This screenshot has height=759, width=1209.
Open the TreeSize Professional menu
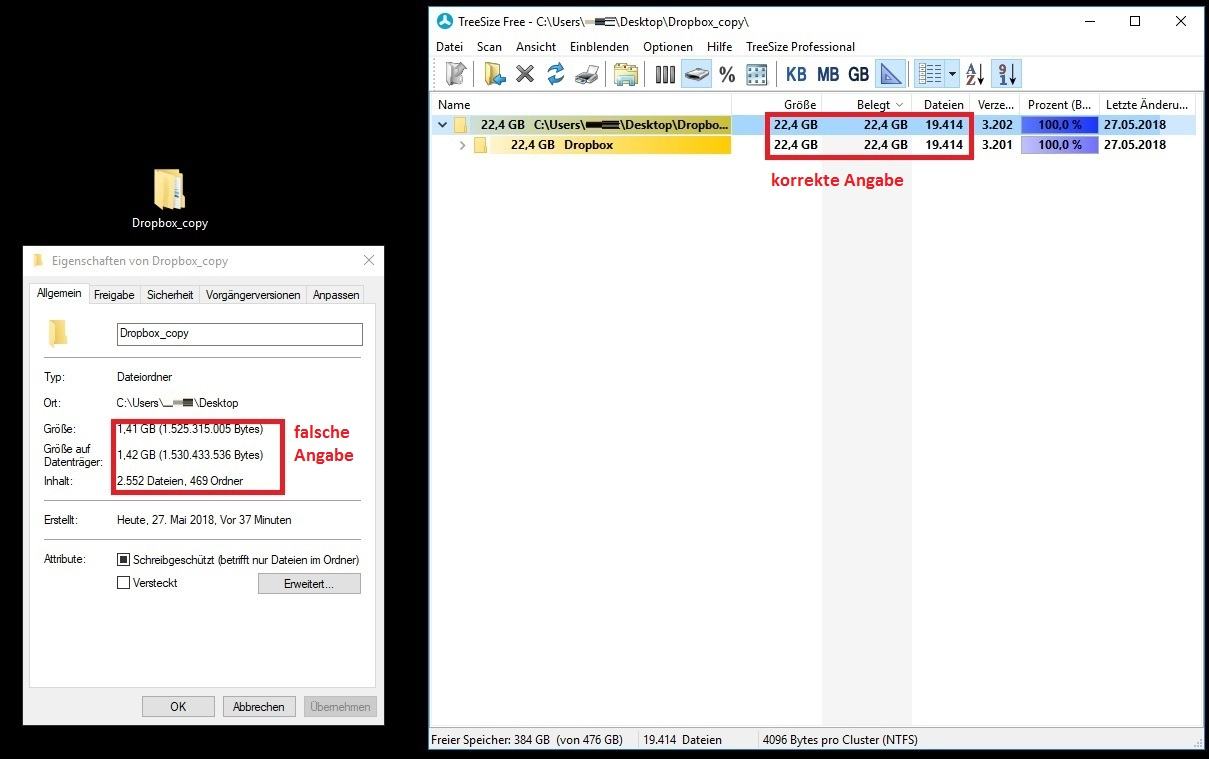[800, 47]
